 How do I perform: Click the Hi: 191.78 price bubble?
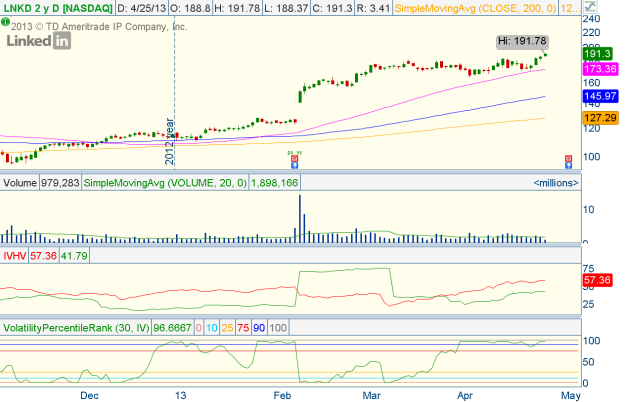(x=523, y=41)
